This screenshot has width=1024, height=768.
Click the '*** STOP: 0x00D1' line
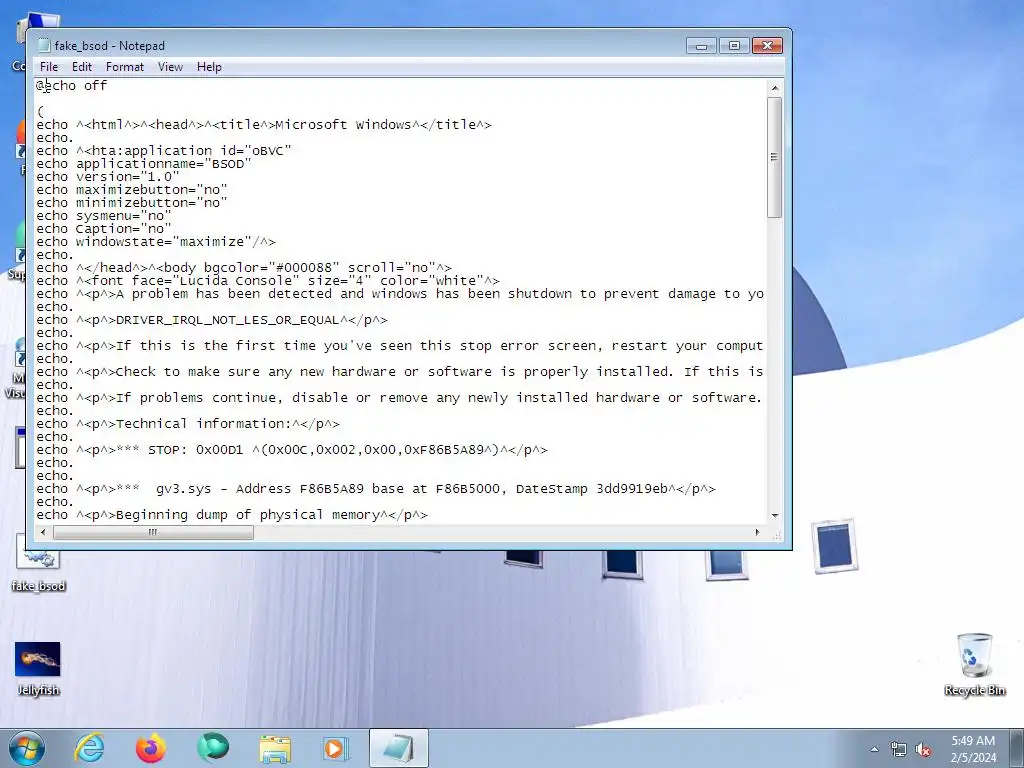[x=292, y=450]
